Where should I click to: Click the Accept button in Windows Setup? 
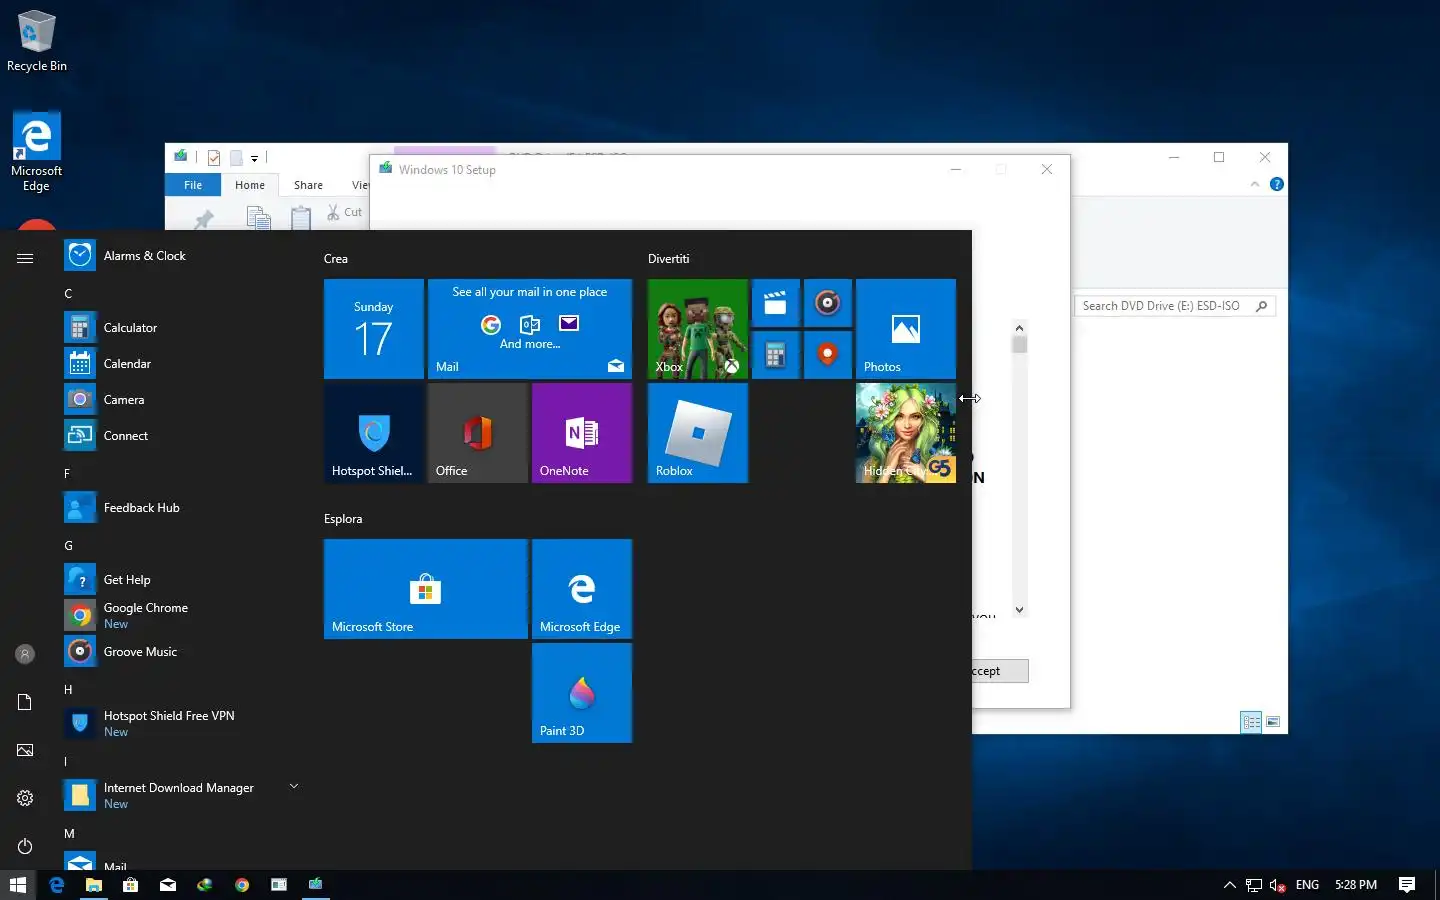[1000, 671]
